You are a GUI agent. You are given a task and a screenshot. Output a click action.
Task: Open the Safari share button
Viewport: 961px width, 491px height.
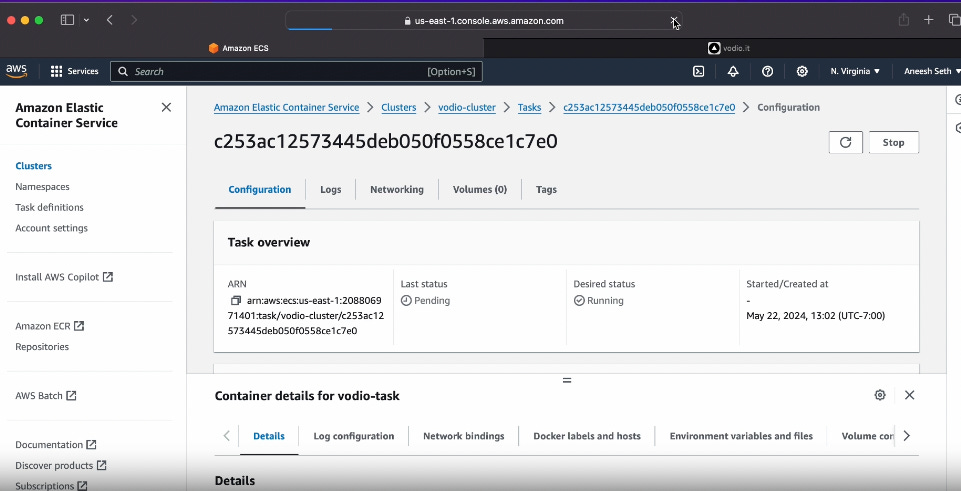click(904, 20)
